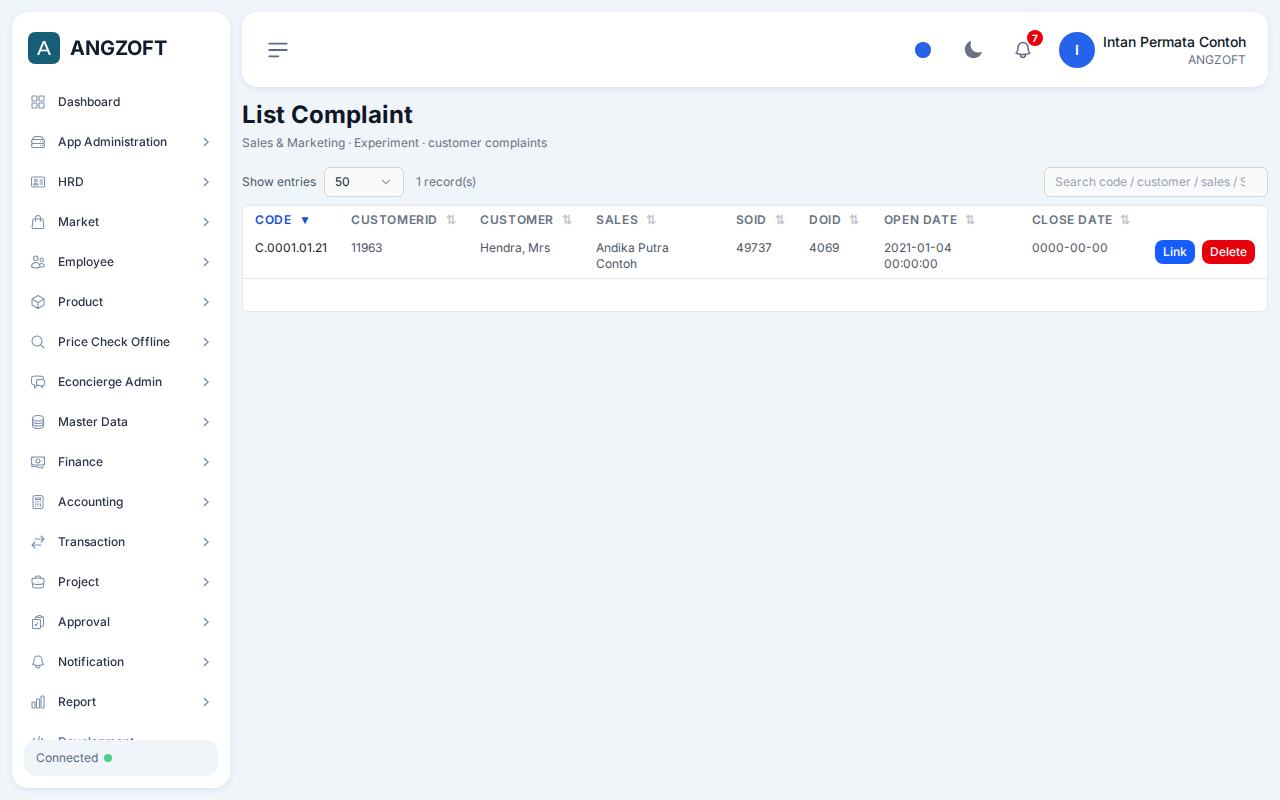
Task: Click the Econcierge Admin chat icon
Action: click(x=38, y=382)
